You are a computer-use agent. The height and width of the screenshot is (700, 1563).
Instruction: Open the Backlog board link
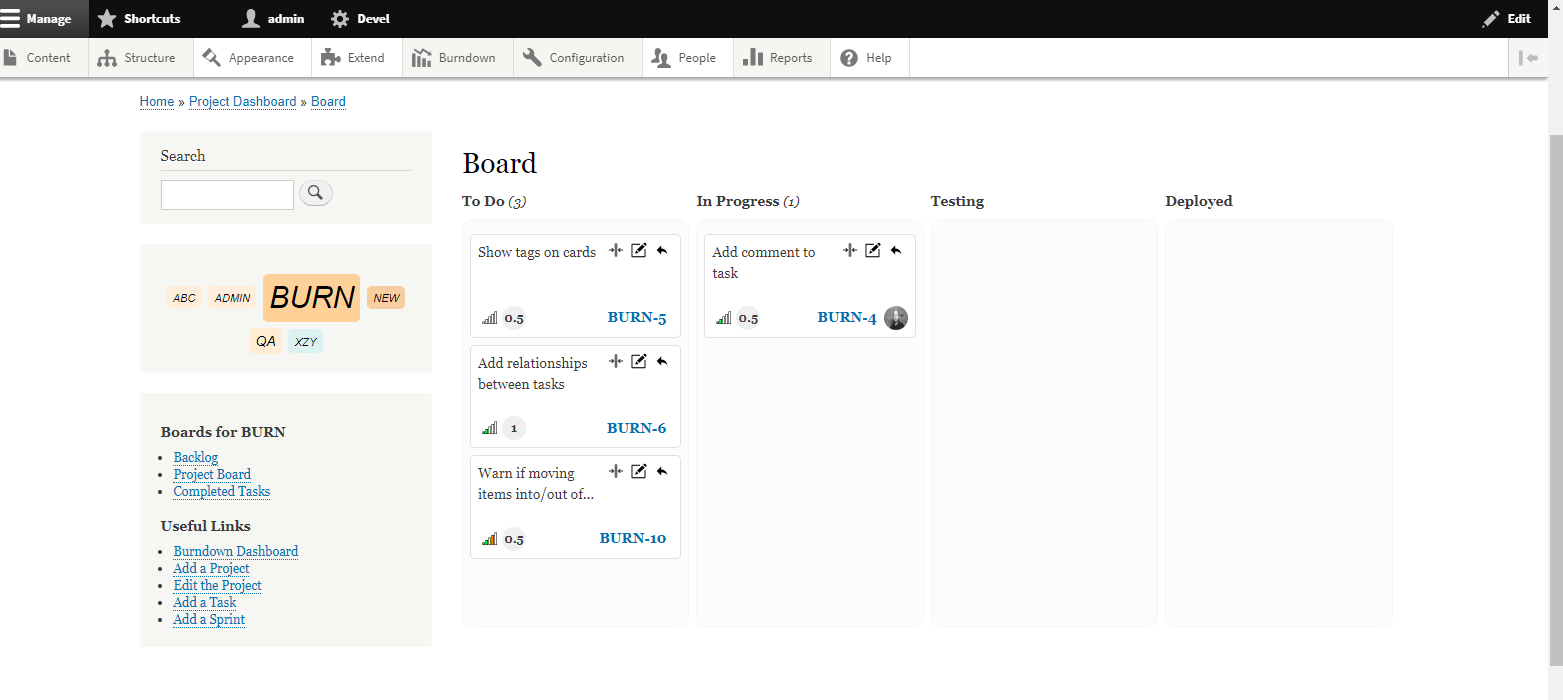pyautogui.click(x=195, y=457)
